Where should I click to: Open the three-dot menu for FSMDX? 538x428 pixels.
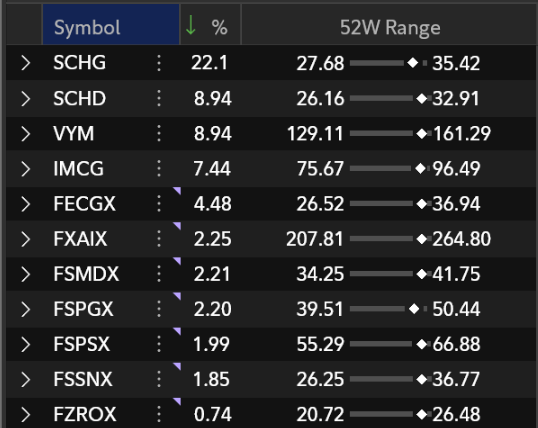tap(159, 274)
